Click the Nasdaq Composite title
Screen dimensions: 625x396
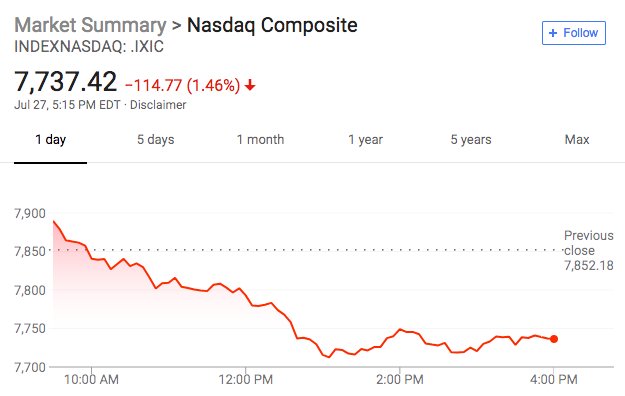tap(272, 25)
